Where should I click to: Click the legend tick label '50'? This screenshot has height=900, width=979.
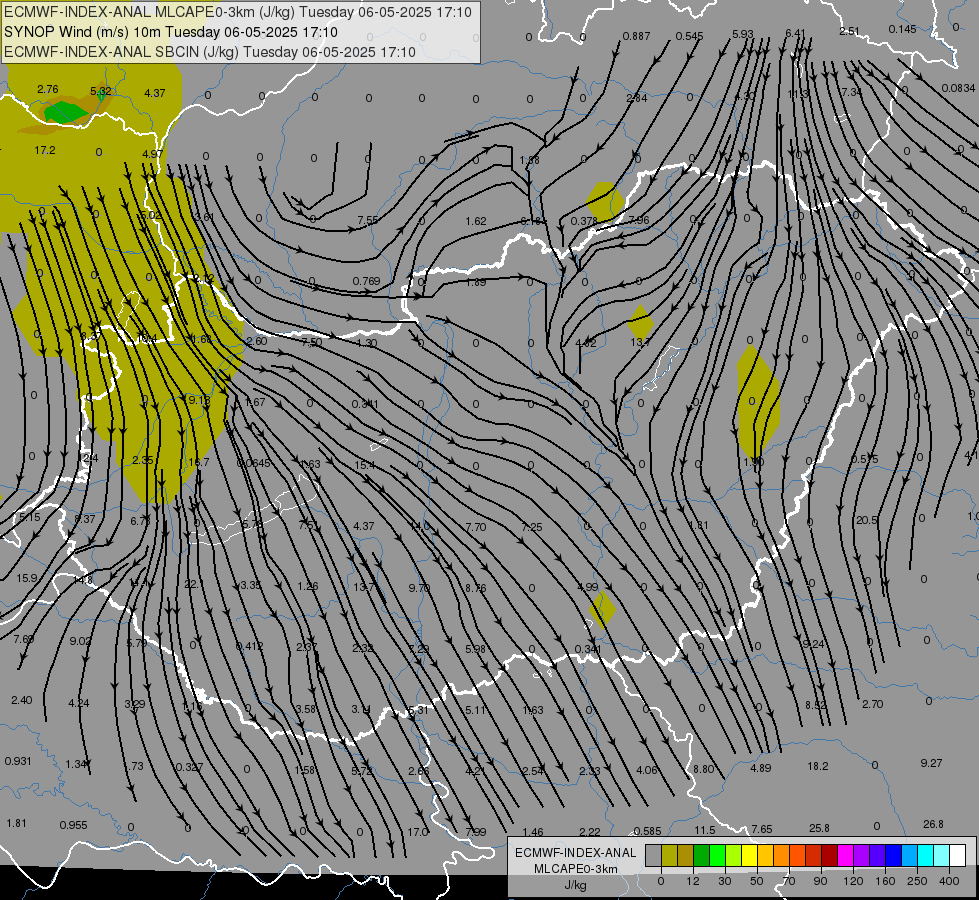click(x=757, y=881)
